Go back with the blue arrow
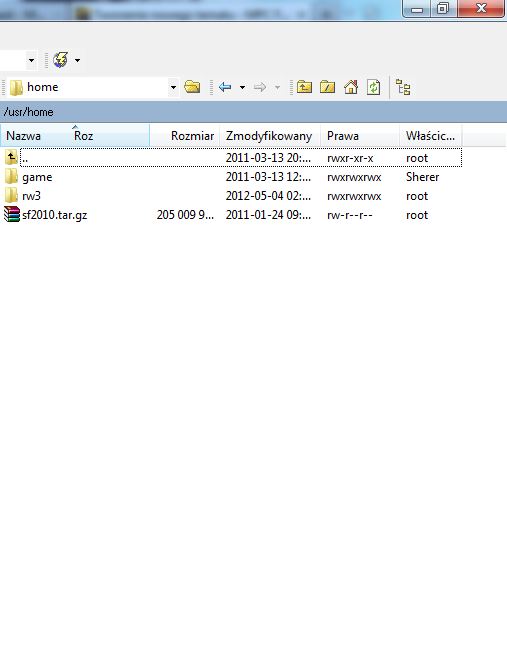This screenshot has height=669, width=507. [225, 87]
